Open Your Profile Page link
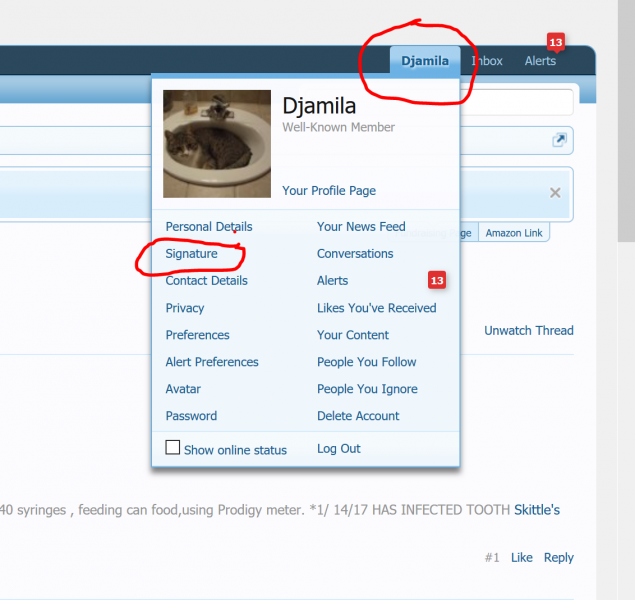The width and height of the screenshot is (635, 600). pos(329,191)
